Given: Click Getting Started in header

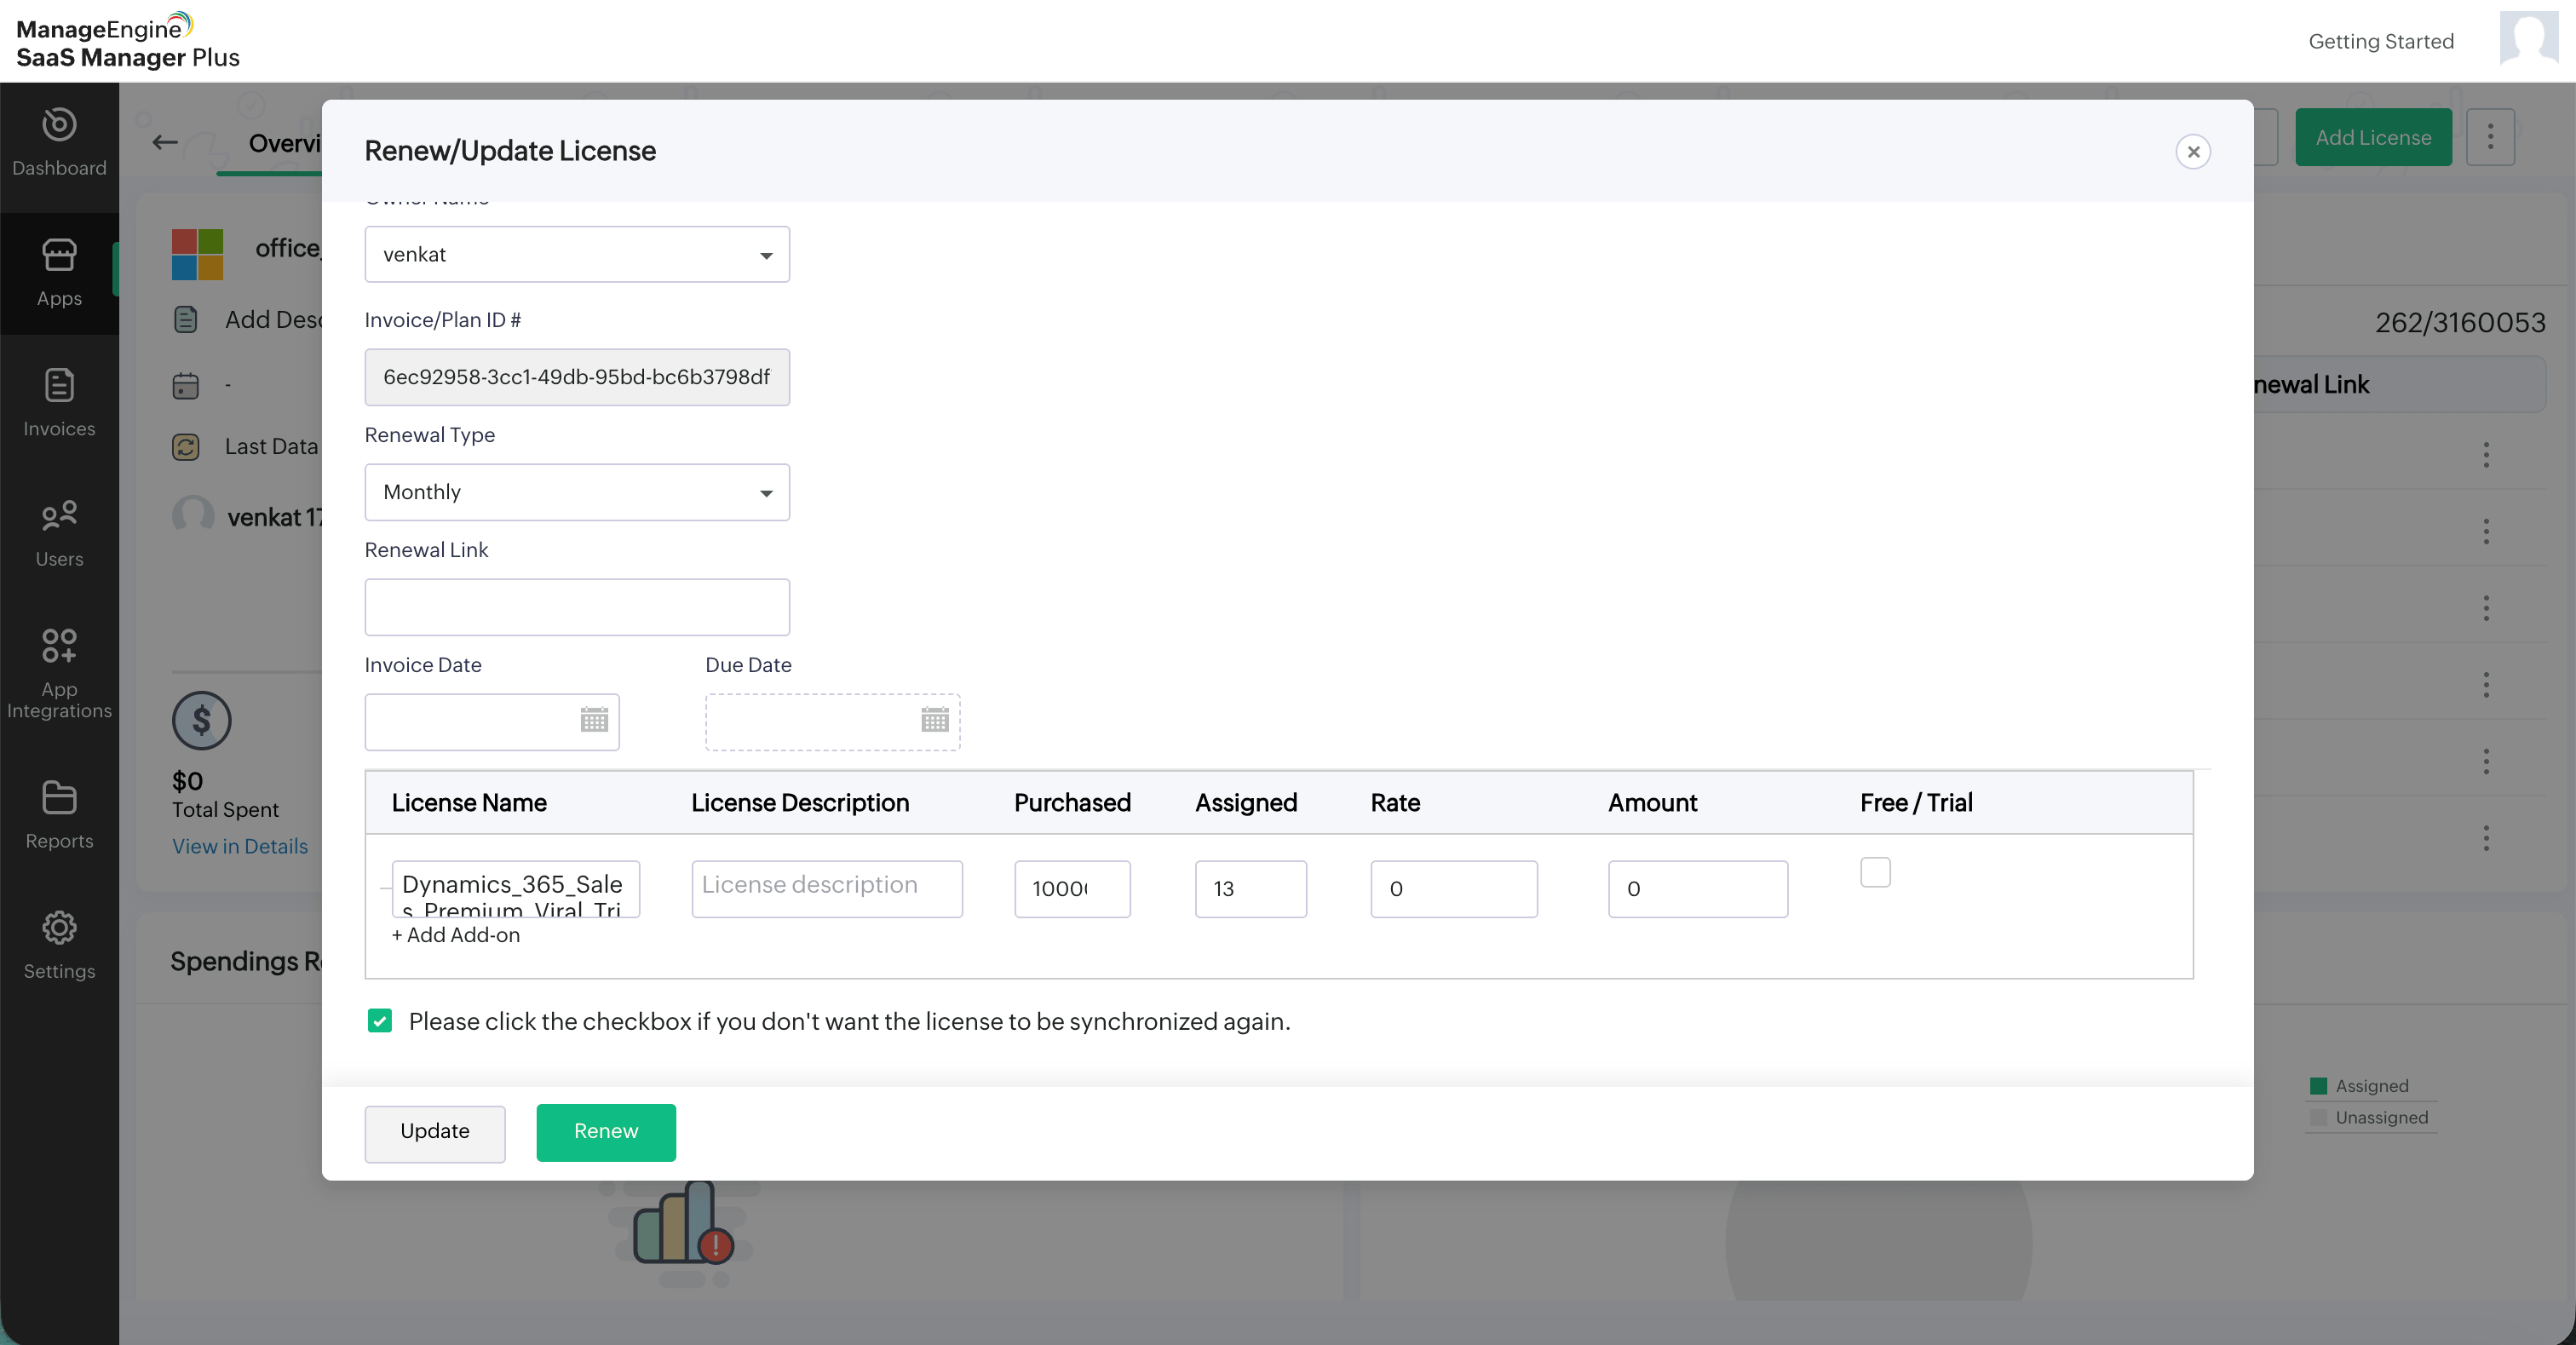Looking at the screenshot, I should [x=2380, y=41].
